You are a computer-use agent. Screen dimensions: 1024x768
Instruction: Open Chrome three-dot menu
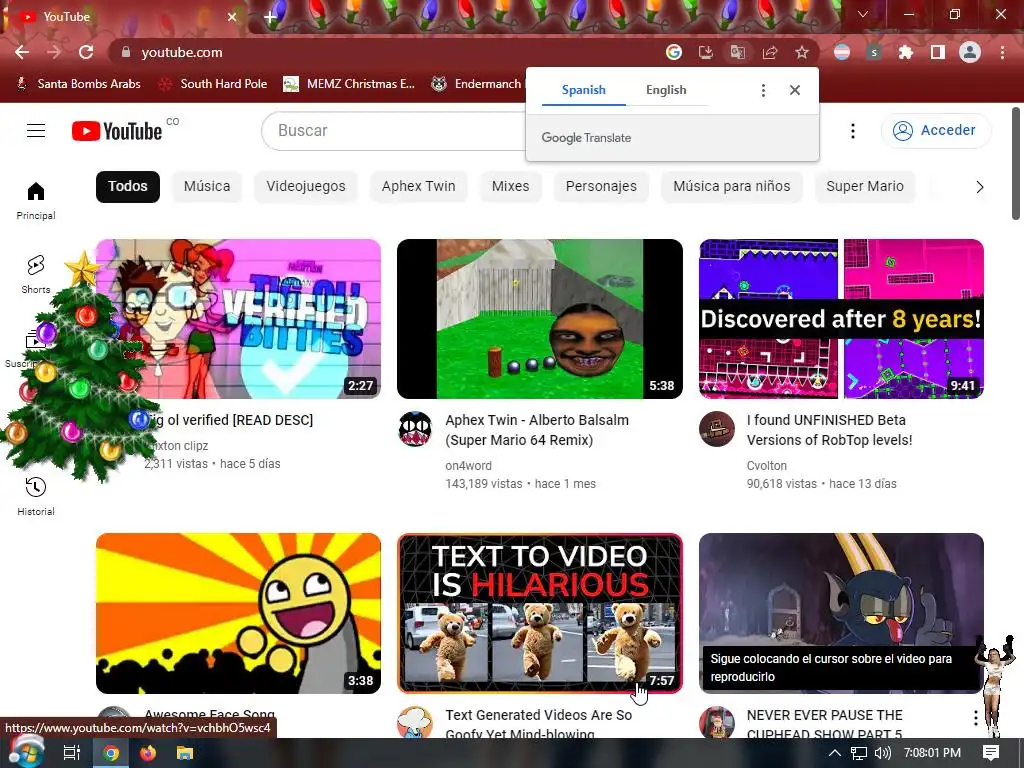(1002, 52)
